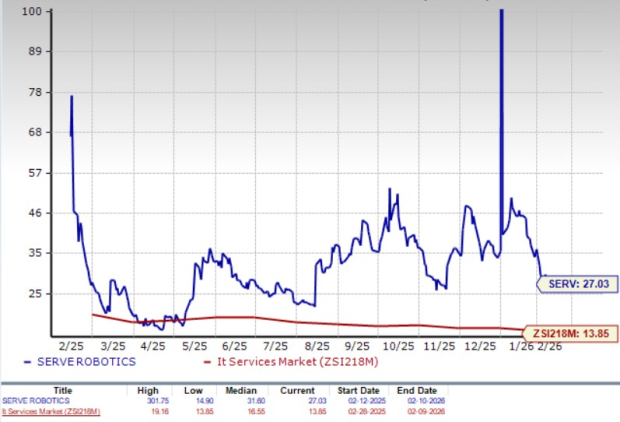
Task: Click the tall blue price spike near 1/26
Action: (501, 100)
